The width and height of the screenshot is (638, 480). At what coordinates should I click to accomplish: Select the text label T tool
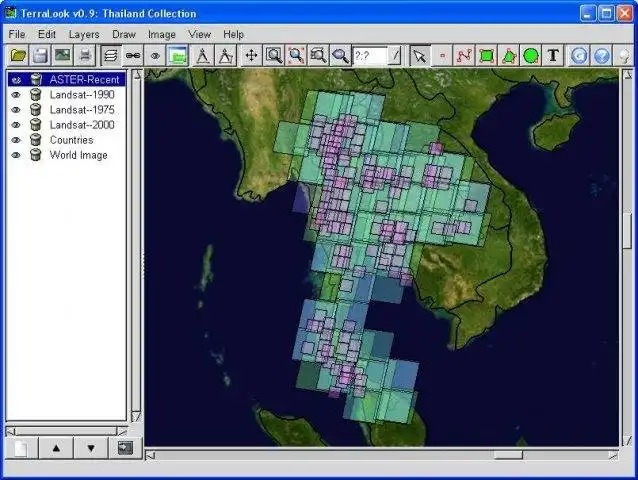pos(553,55)
